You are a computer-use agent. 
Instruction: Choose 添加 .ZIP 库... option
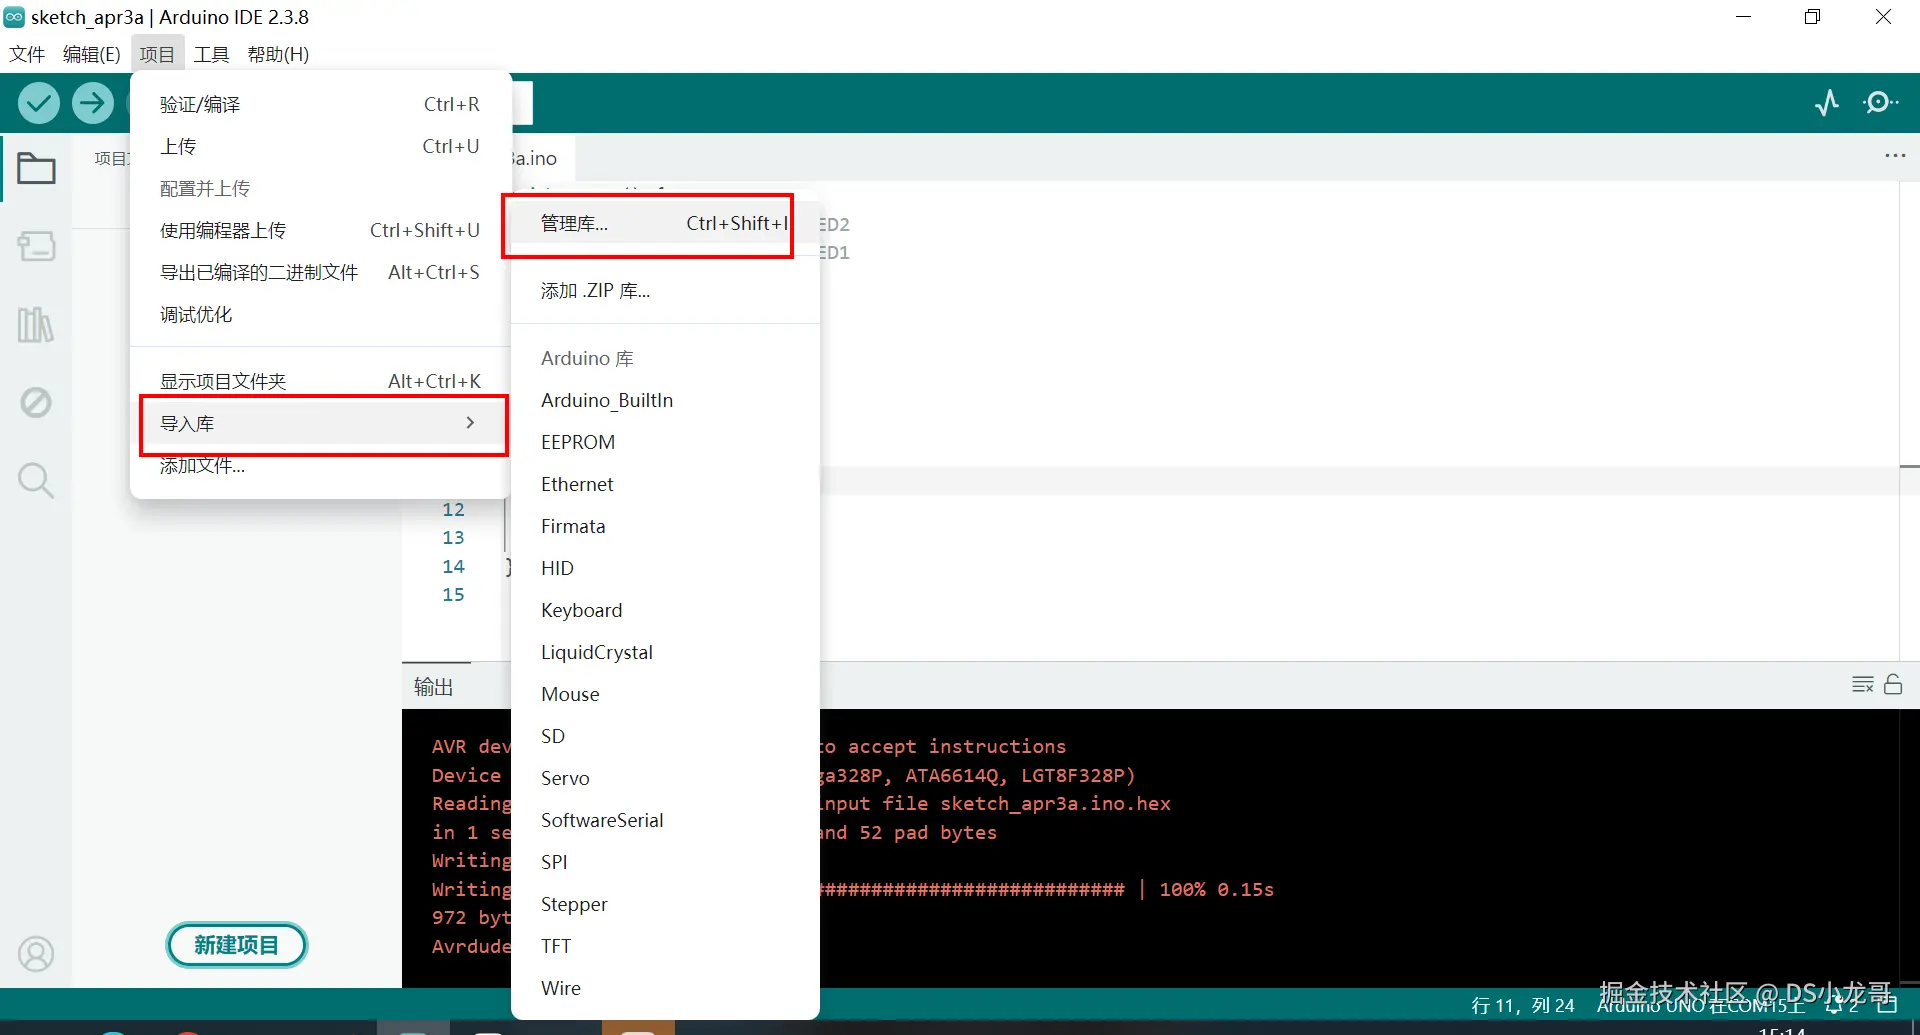(665, 291)
